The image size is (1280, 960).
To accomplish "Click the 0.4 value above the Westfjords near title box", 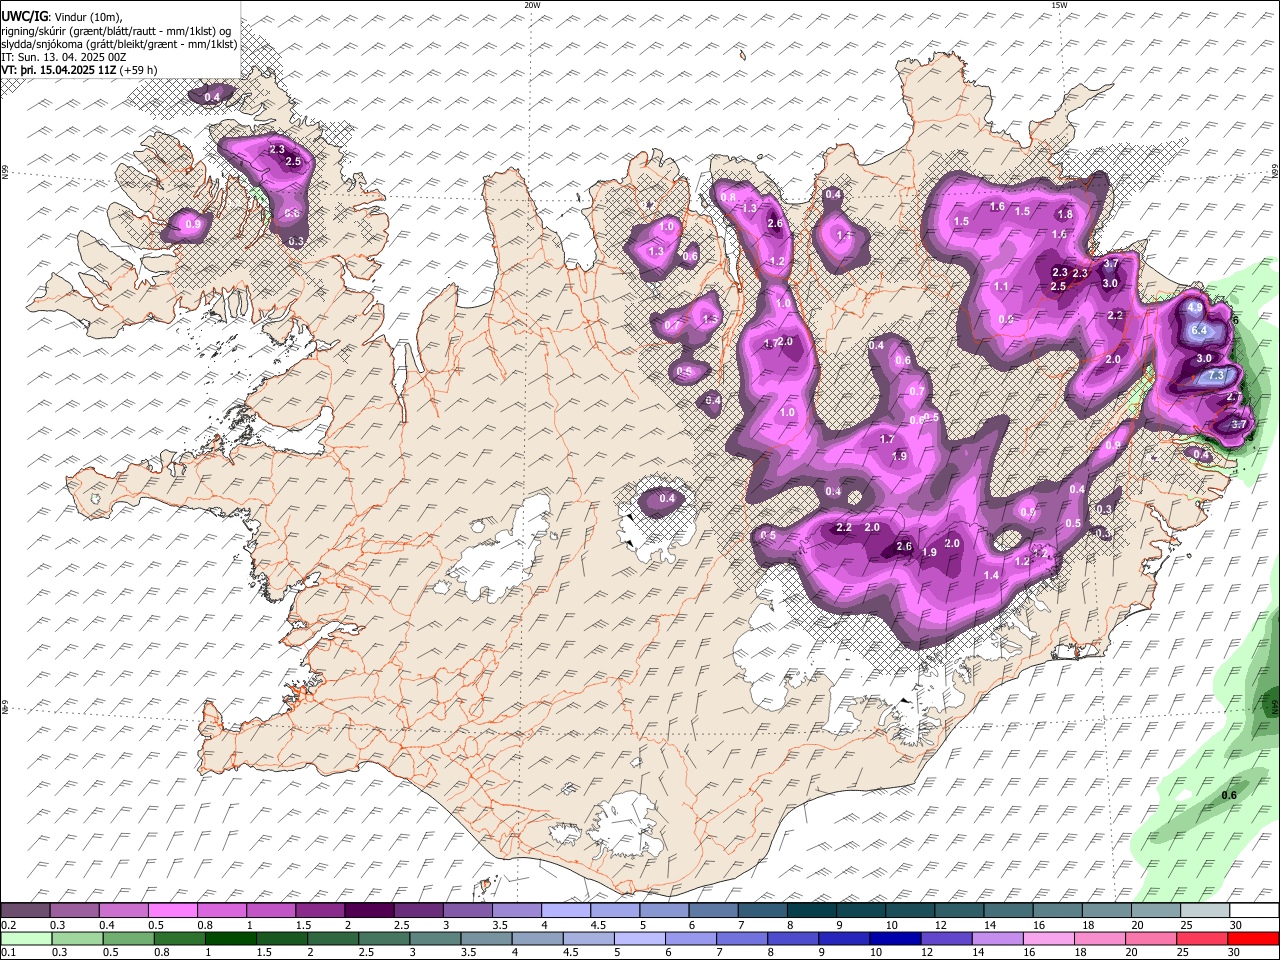I will click(x=212, y=97).
